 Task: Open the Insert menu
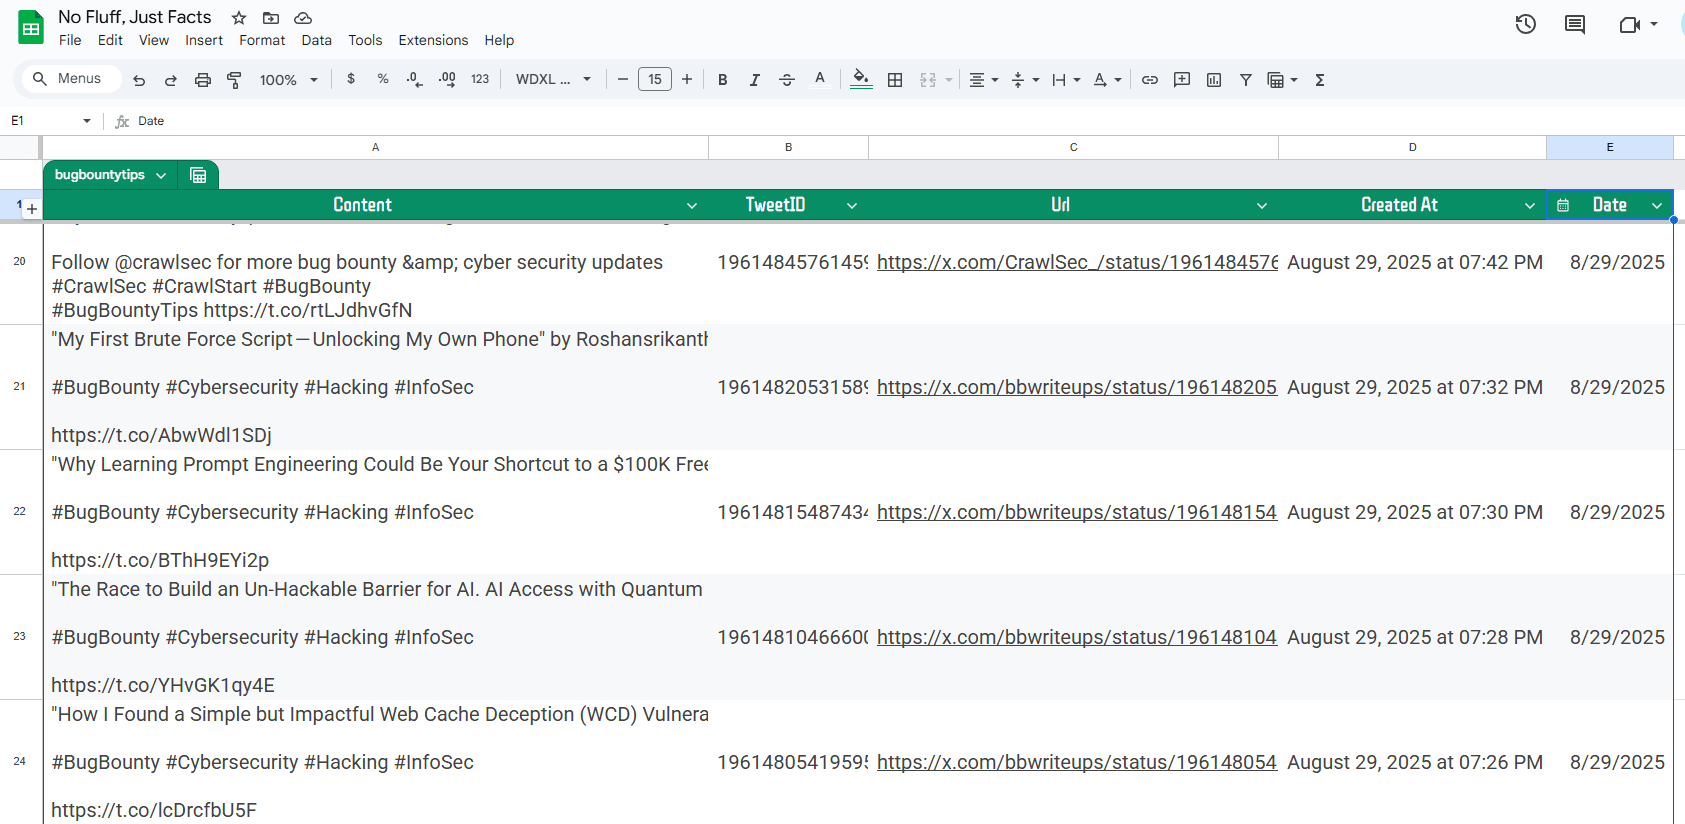point(204,40)
